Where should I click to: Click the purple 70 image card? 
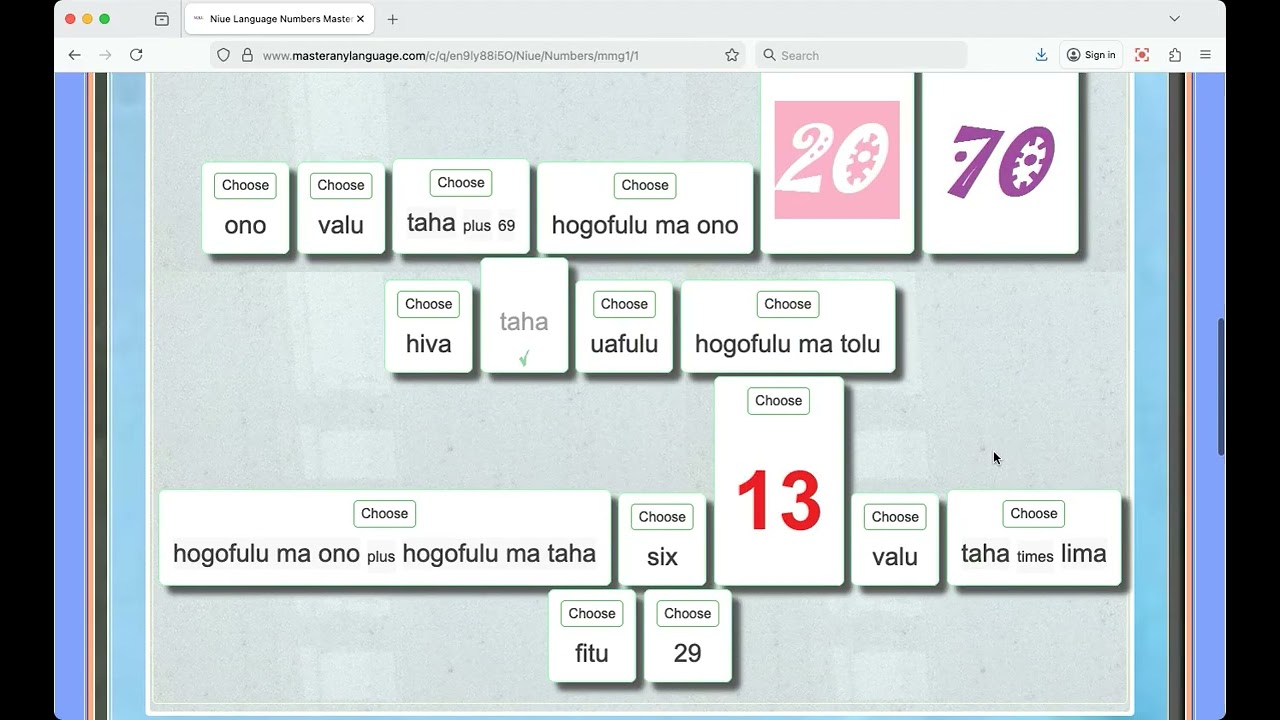1001,160
